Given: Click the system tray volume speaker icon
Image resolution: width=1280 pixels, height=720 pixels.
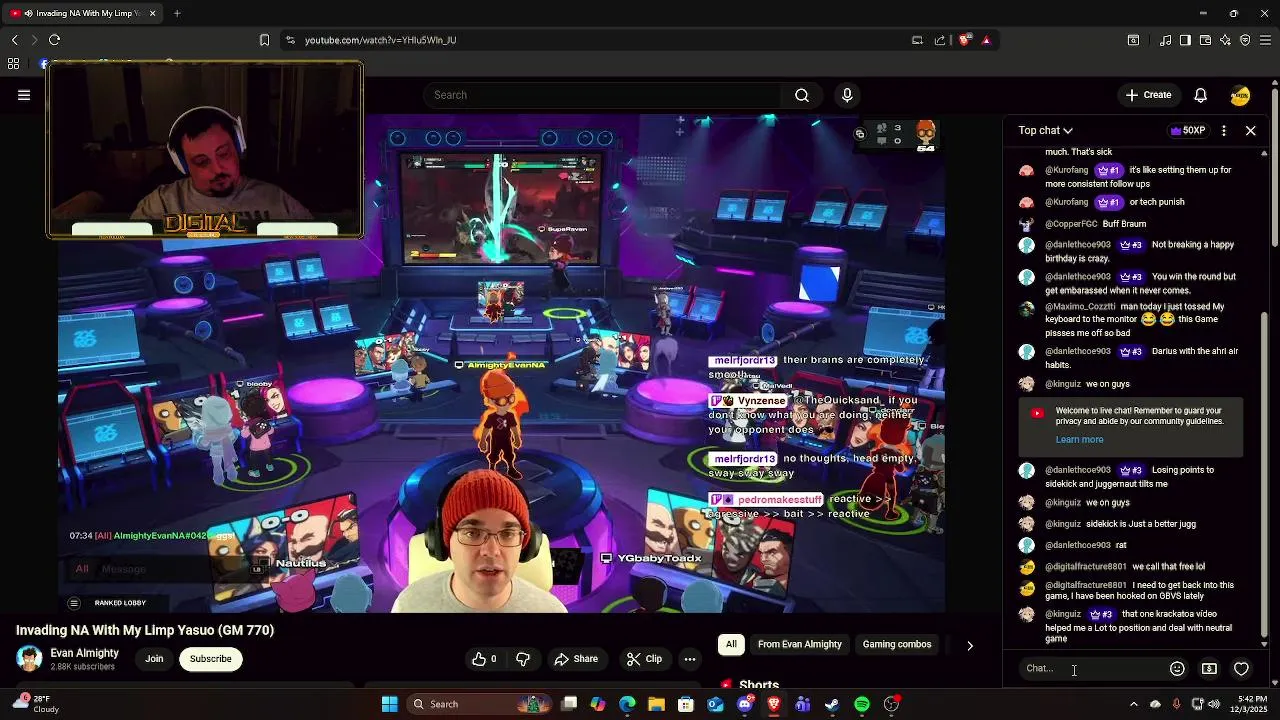Looking at the screenshot, I should (x=1214, y=704).
